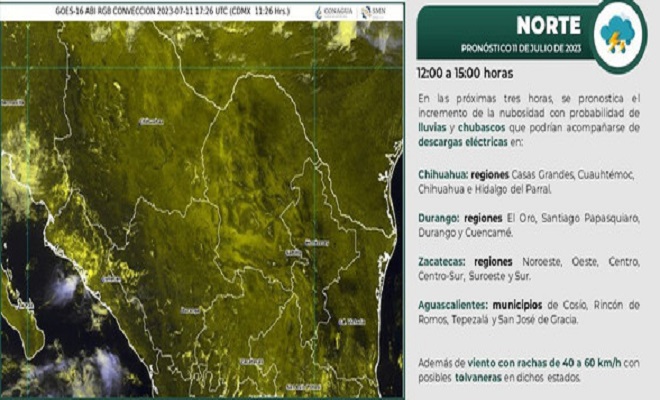
Task: Click the "Zacatecas:" heading in the forecast text
Action: coord(443,262)
